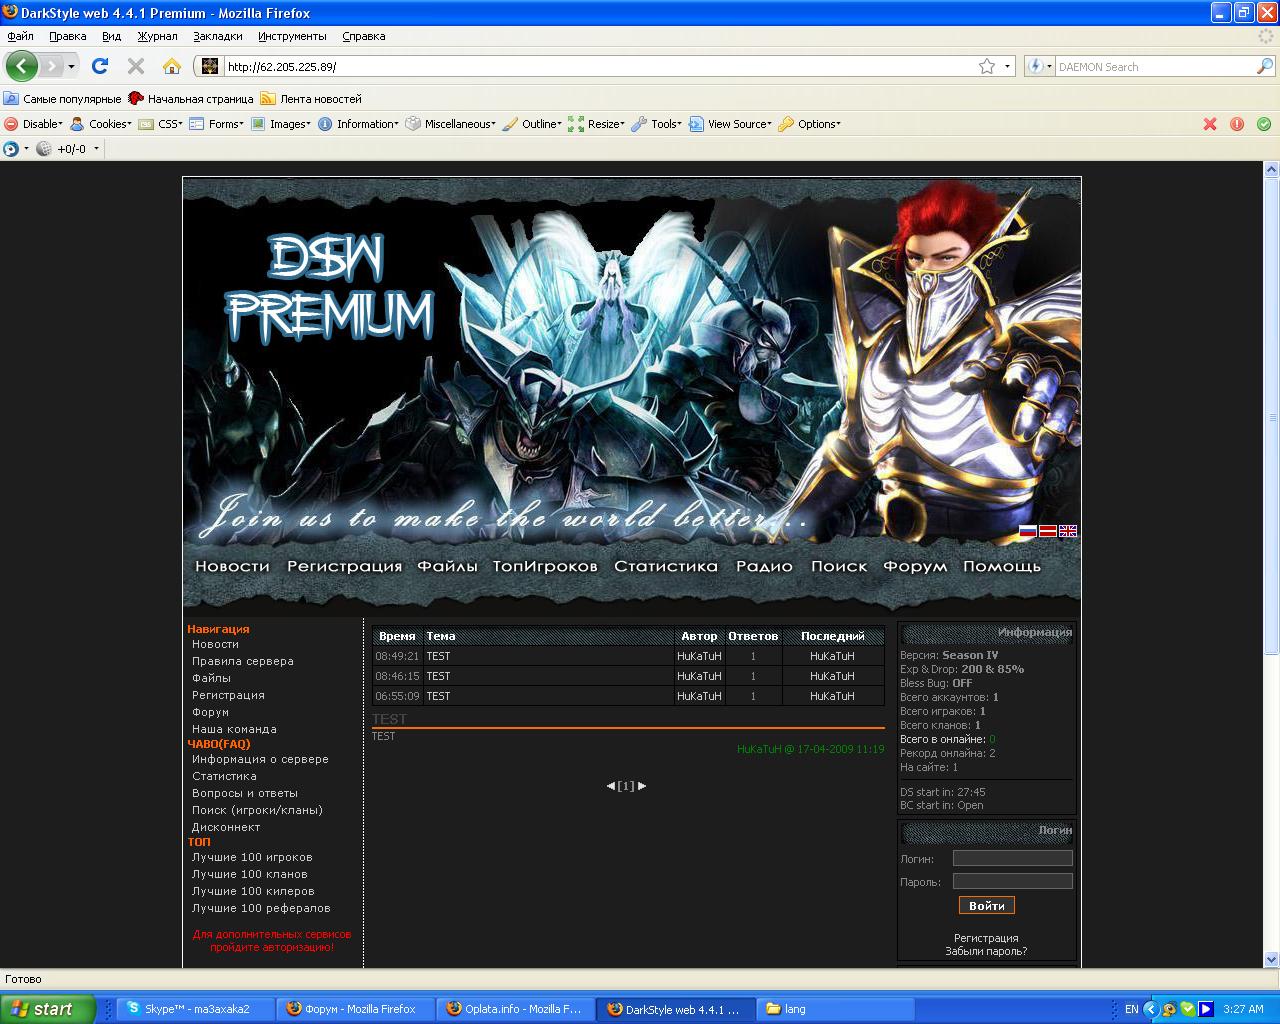Go to the Home page icon
This screenshot has width=1280, height=1024.
point(172,66)
